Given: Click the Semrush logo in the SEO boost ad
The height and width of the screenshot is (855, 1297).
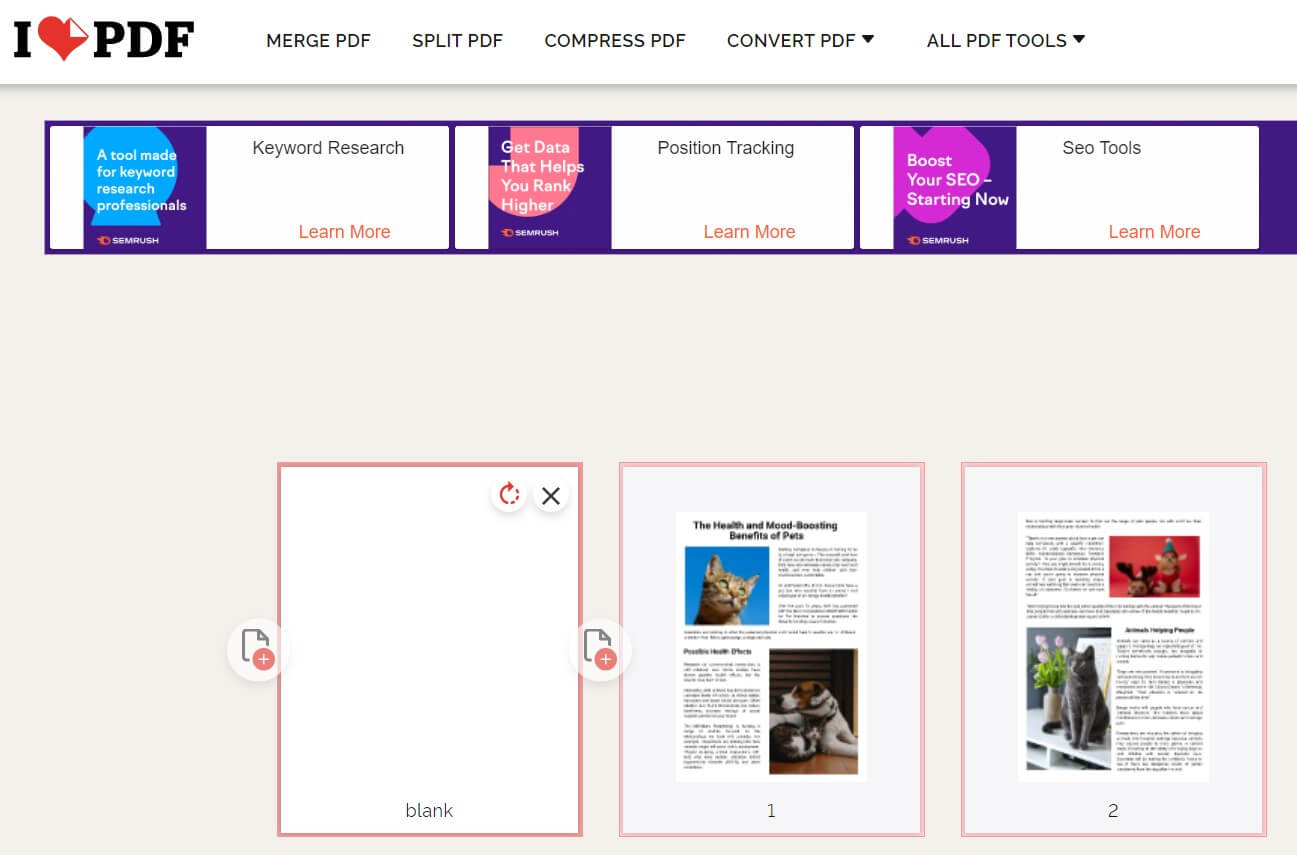Looking at the screenshot, I should [x=937, y=240].
